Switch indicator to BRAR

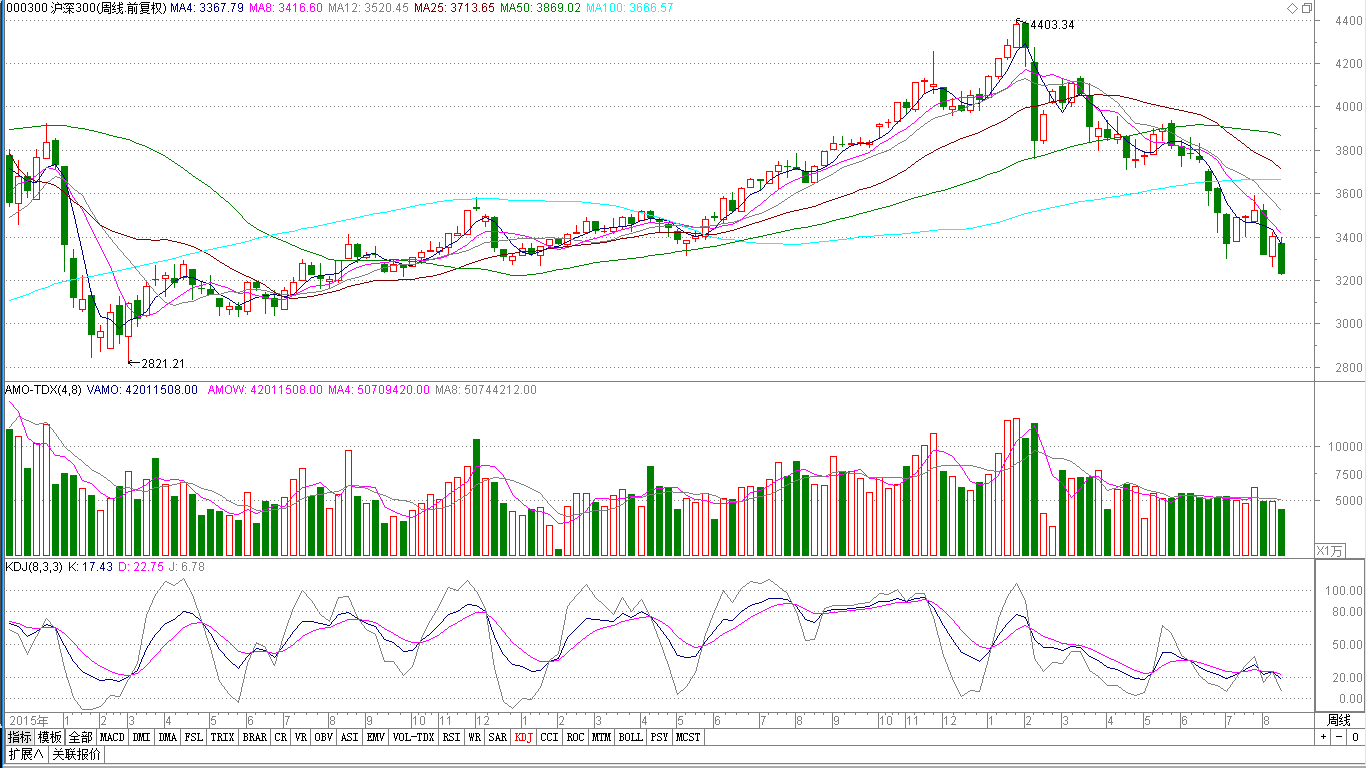pos(255,737)
